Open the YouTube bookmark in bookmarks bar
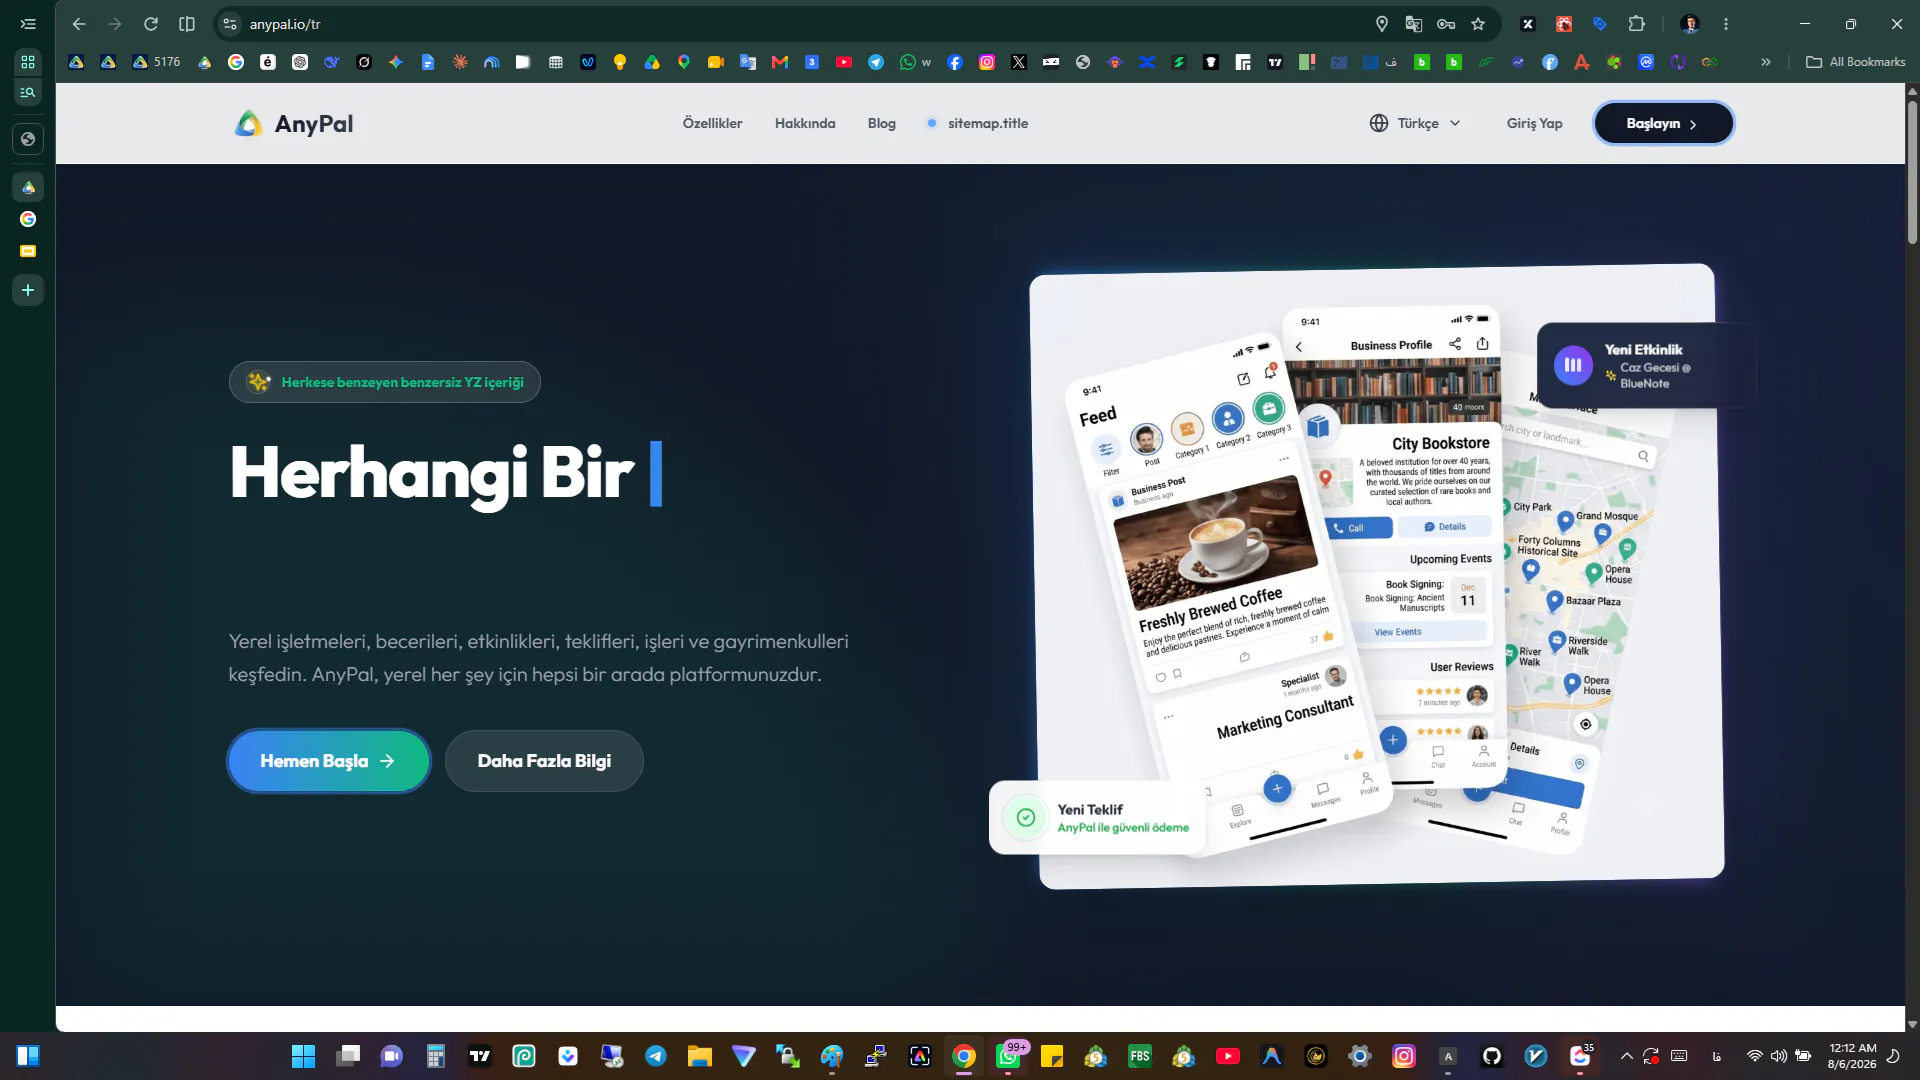This screenshot has width=1920, height=1080. coord(844,62)
